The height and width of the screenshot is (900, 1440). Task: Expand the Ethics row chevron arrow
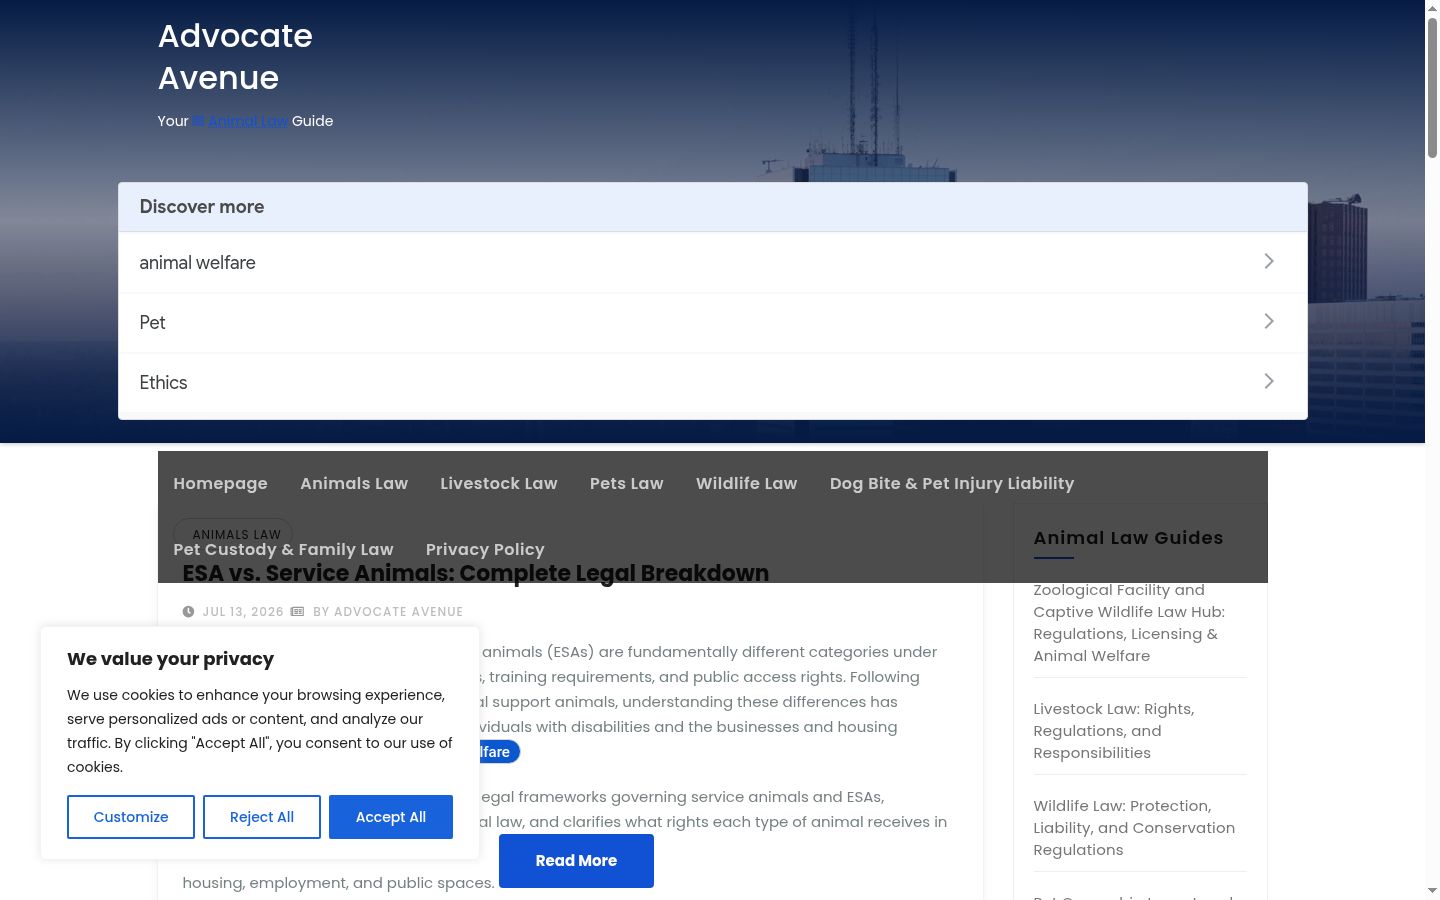click(1268, 381)
